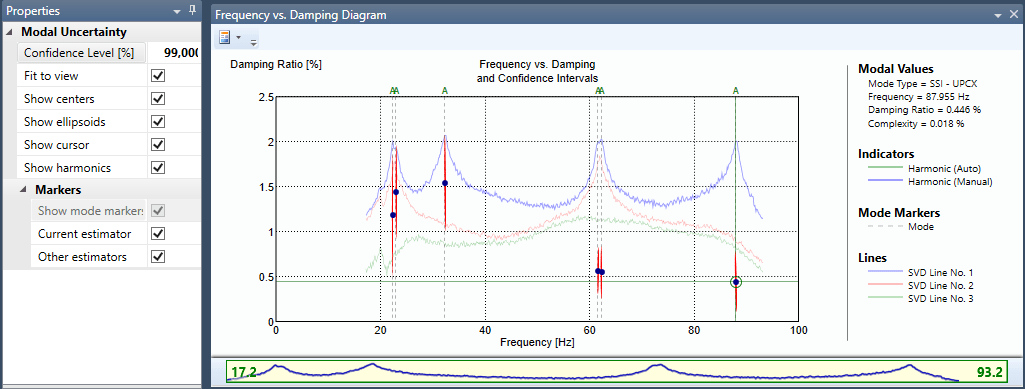Click the Mode marker legend entry
The image size is (1025, 389).
(901, 227)
